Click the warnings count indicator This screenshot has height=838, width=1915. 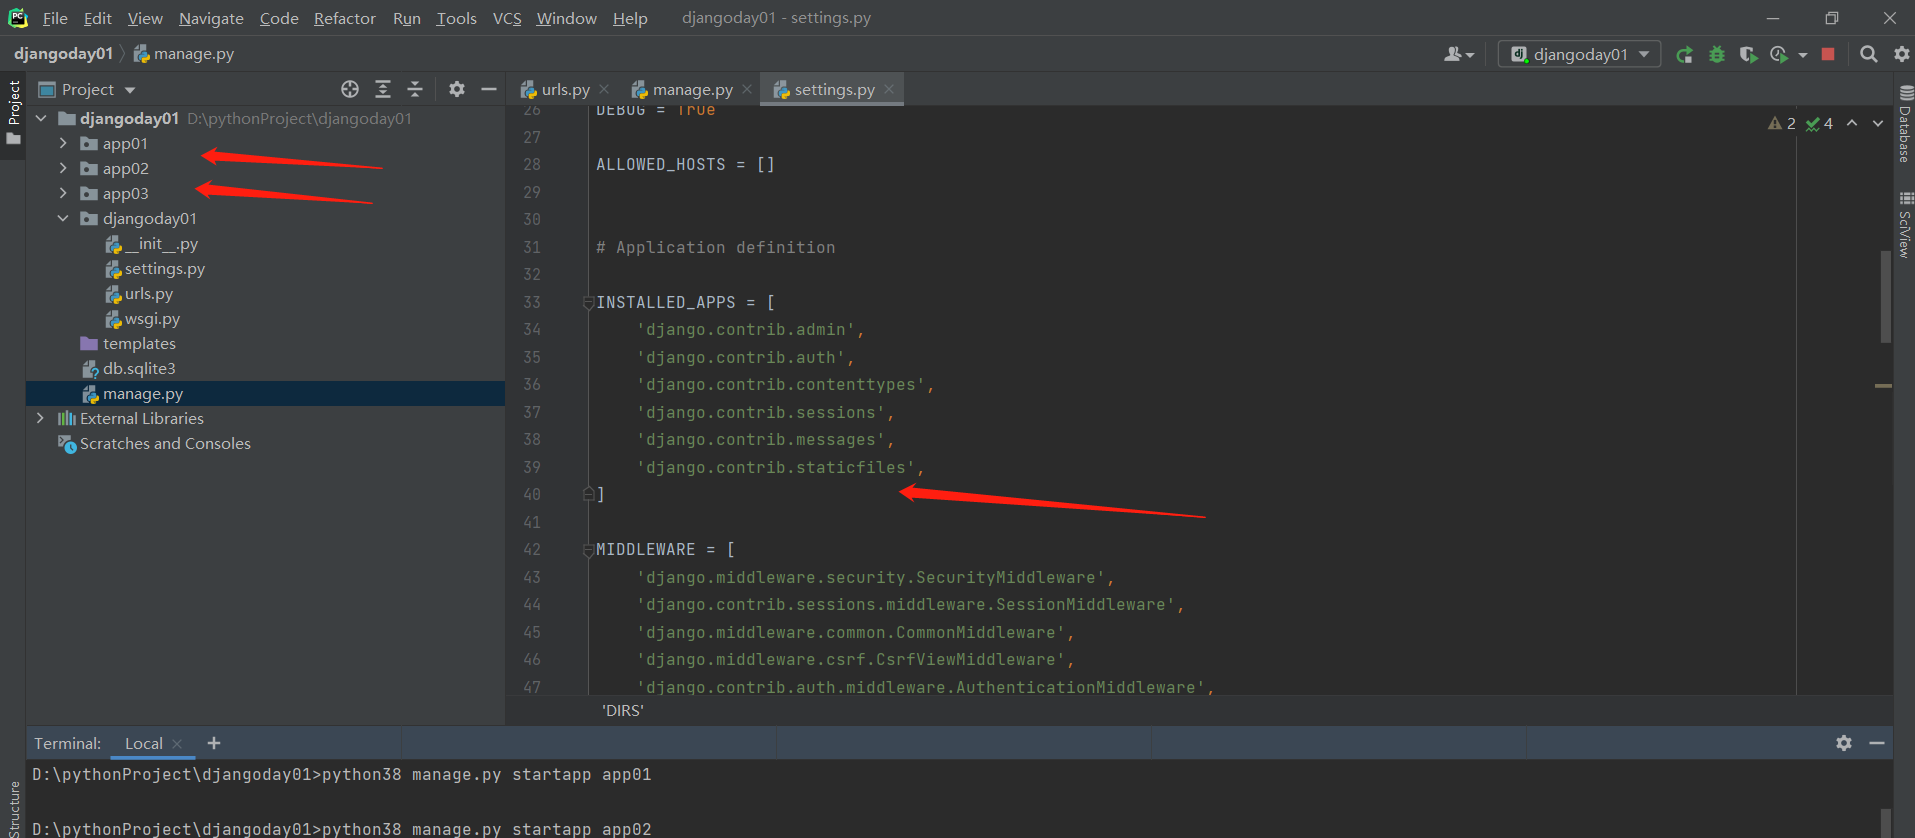(1782, 124)
